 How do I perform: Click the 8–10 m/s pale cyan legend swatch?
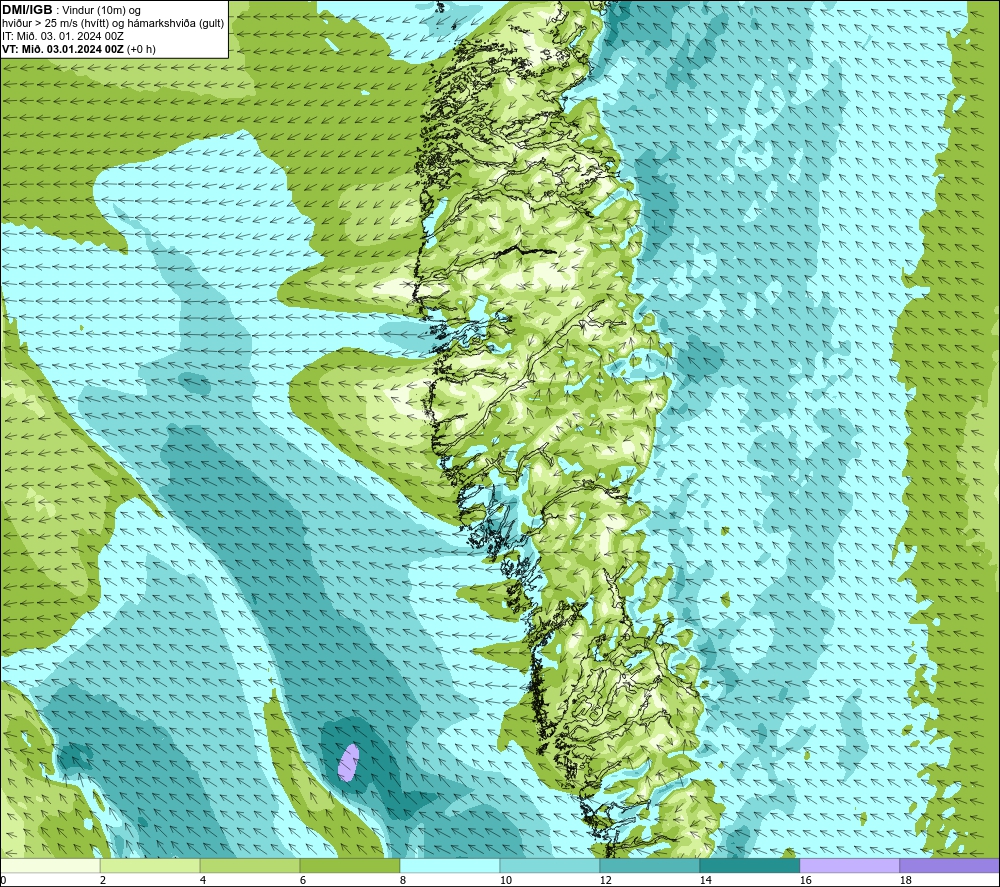tap(450, 865)
